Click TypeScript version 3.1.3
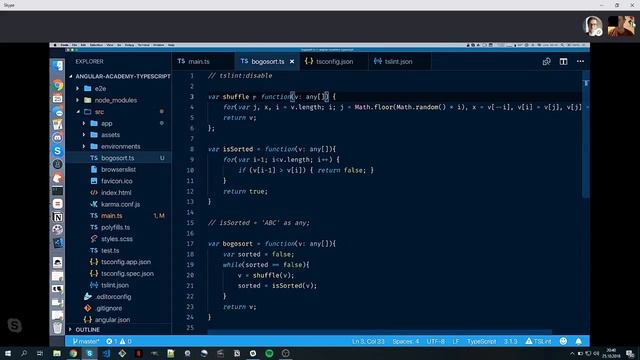 point(510,341)
